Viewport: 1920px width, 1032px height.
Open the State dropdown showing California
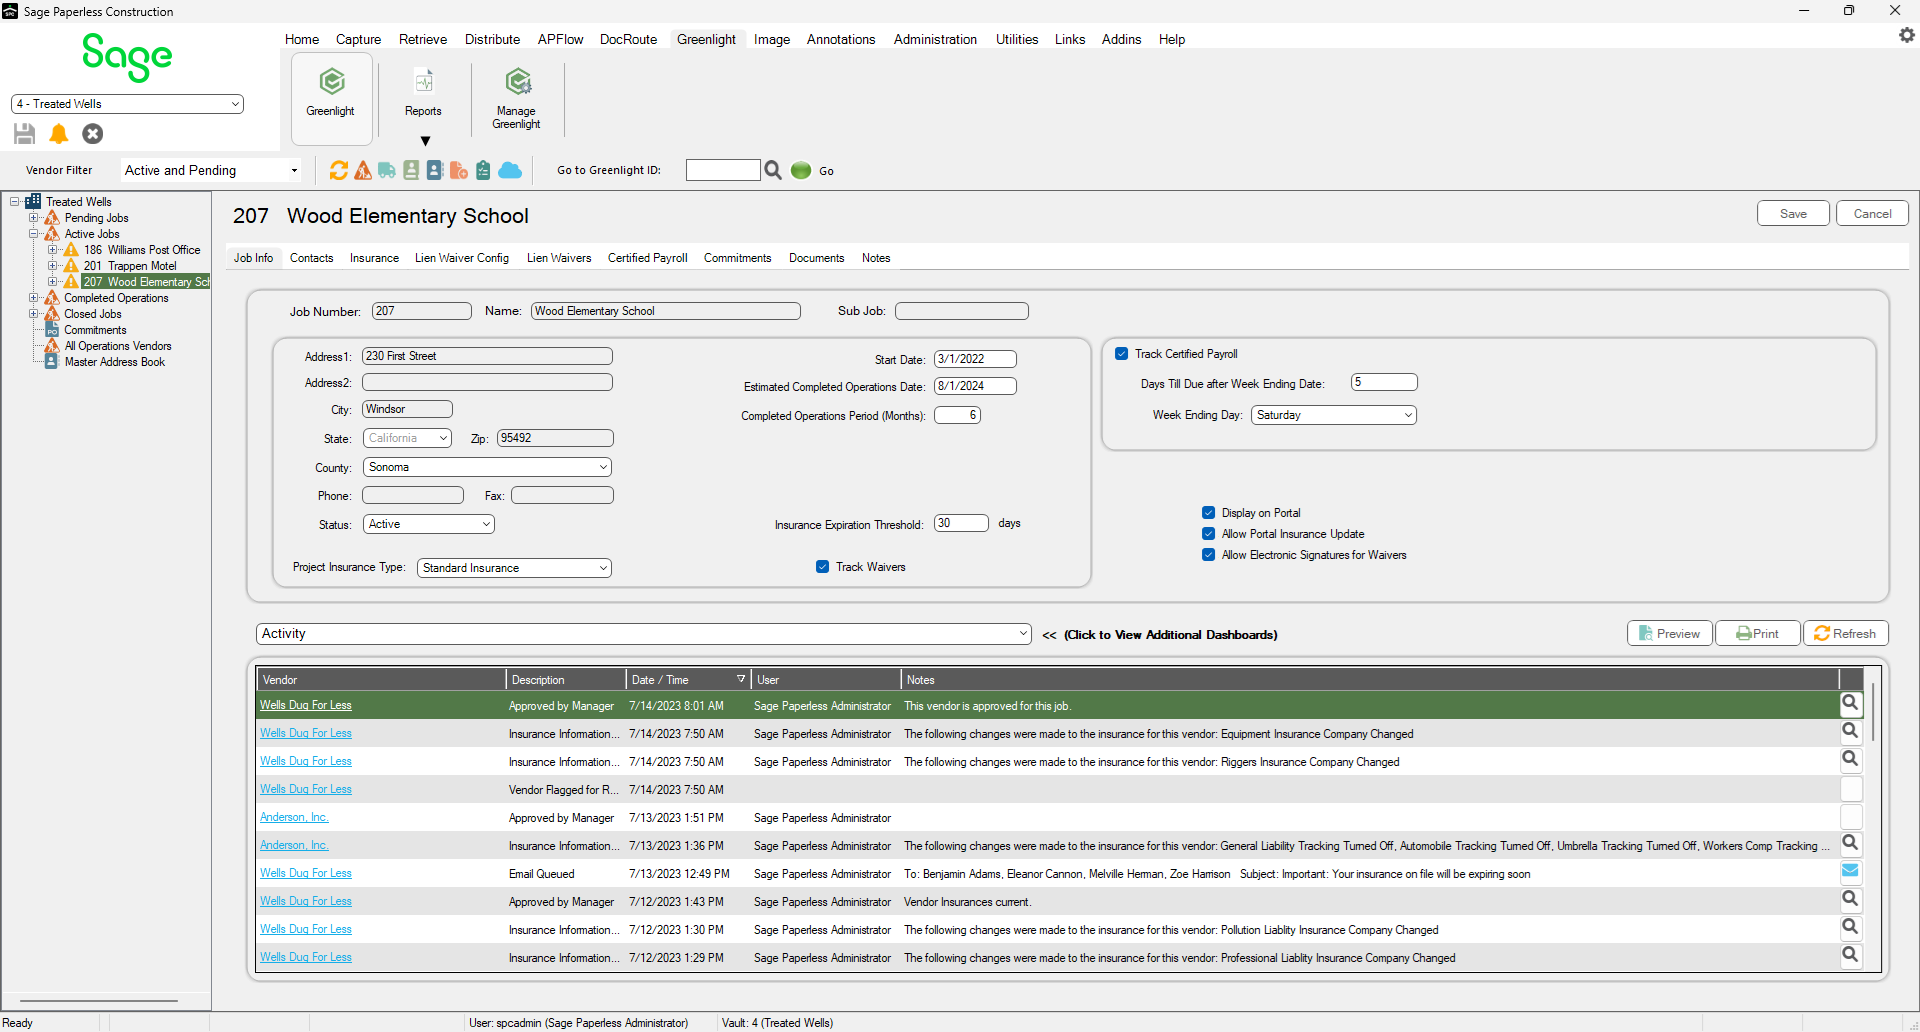click(407, 438)
